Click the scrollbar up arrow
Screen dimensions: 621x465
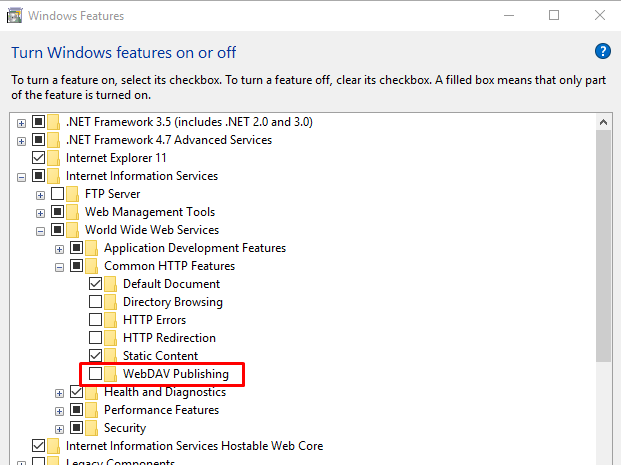(x=603, y=122)
